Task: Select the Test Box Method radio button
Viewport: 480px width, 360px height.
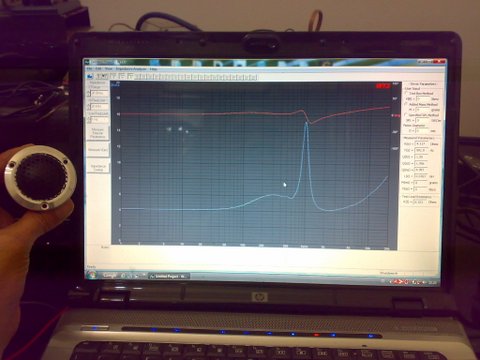Action: pos(406,93)
